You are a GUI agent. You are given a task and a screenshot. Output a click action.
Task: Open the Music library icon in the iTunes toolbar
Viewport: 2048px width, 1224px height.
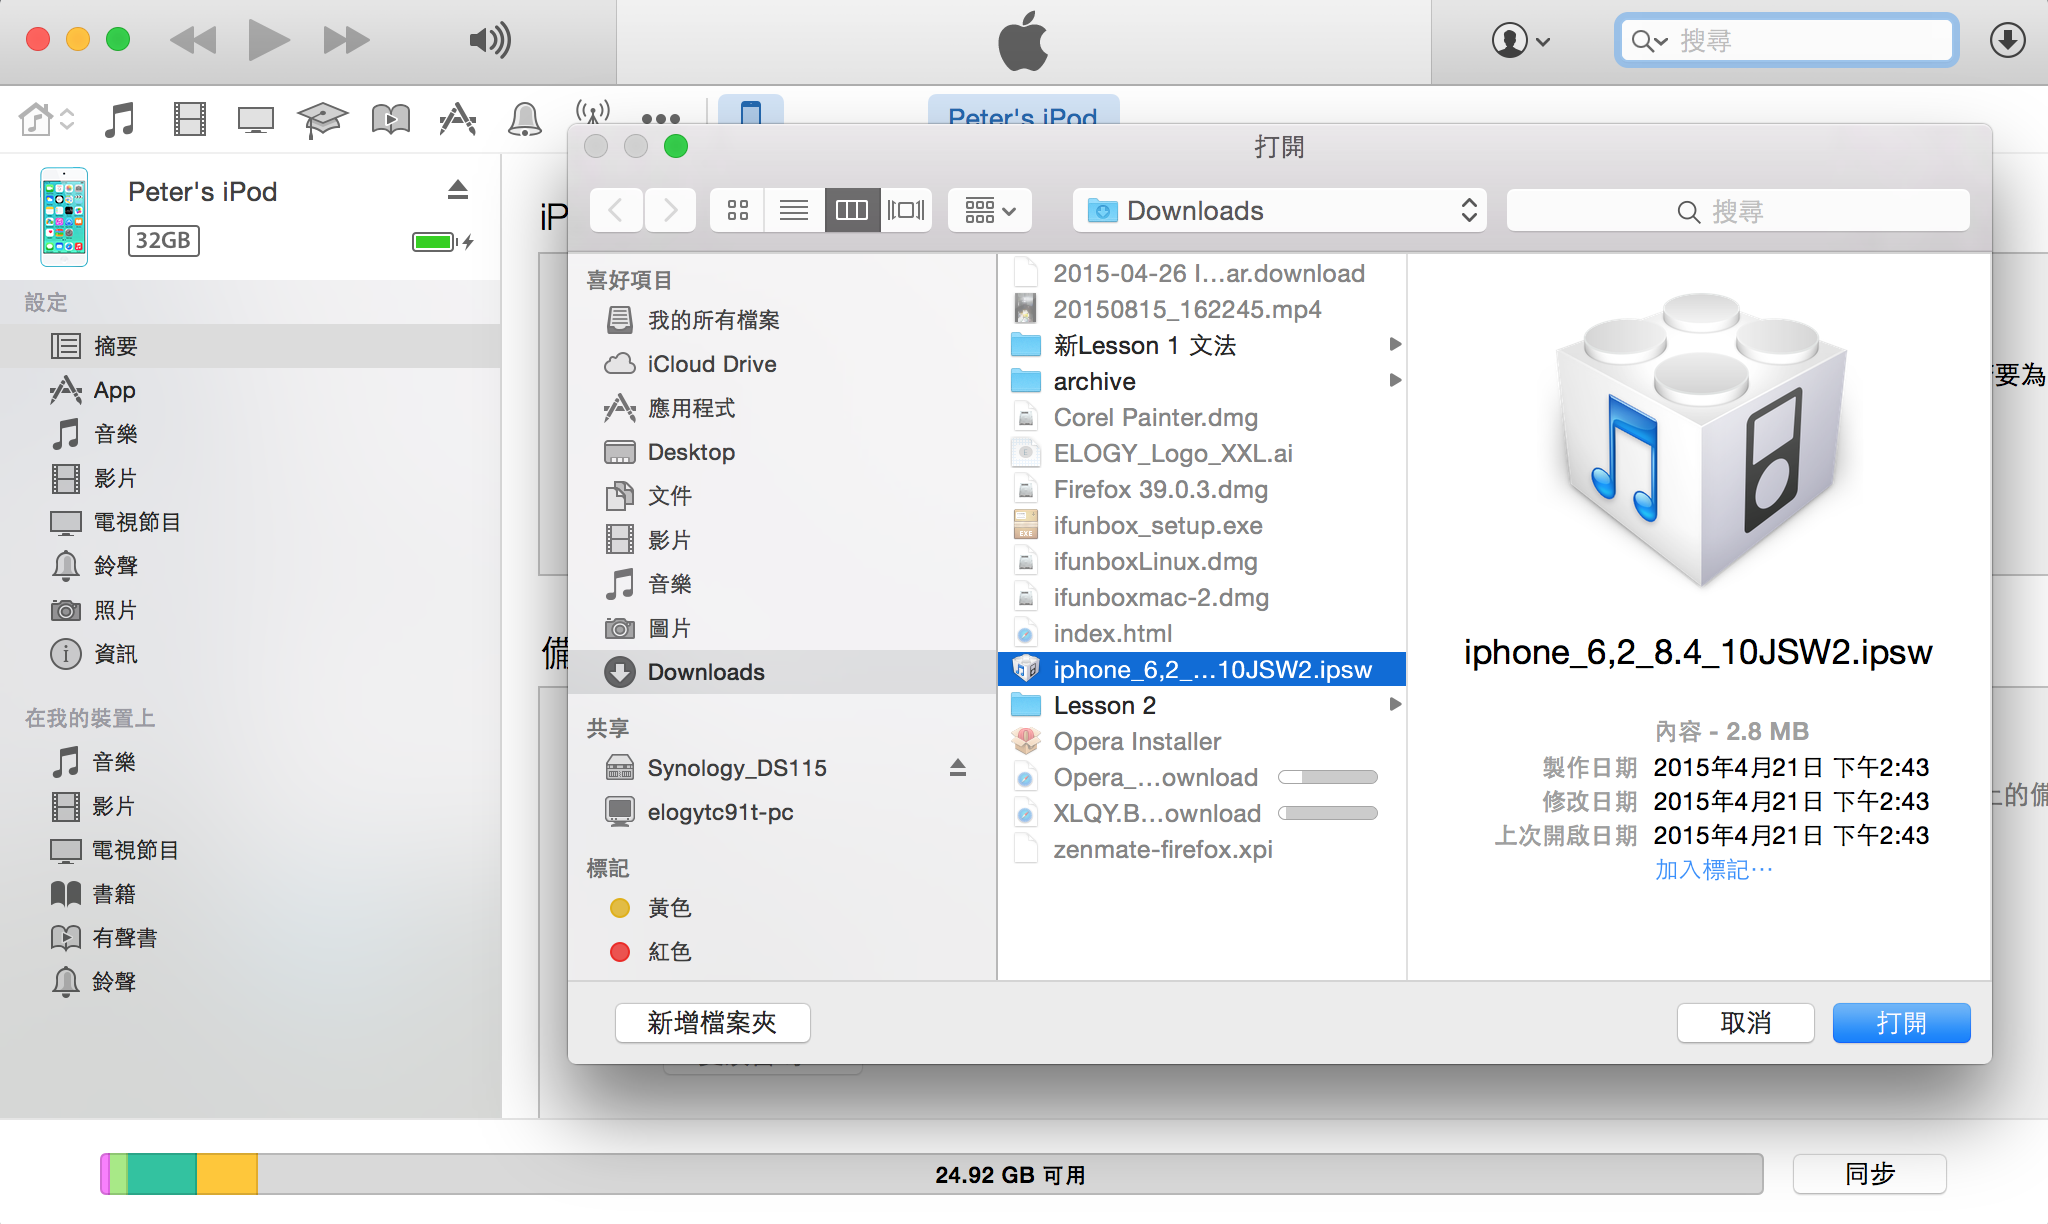tap(120, 120)
